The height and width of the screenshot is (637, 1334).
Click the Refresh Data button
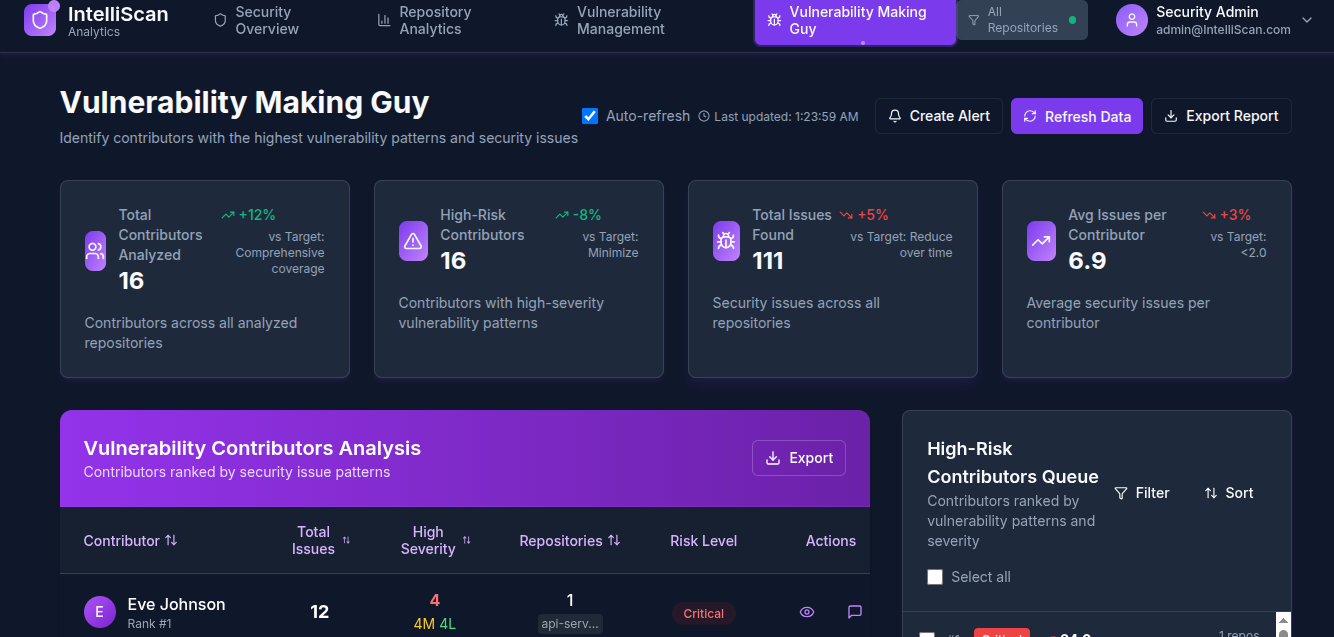point(1076,116)
